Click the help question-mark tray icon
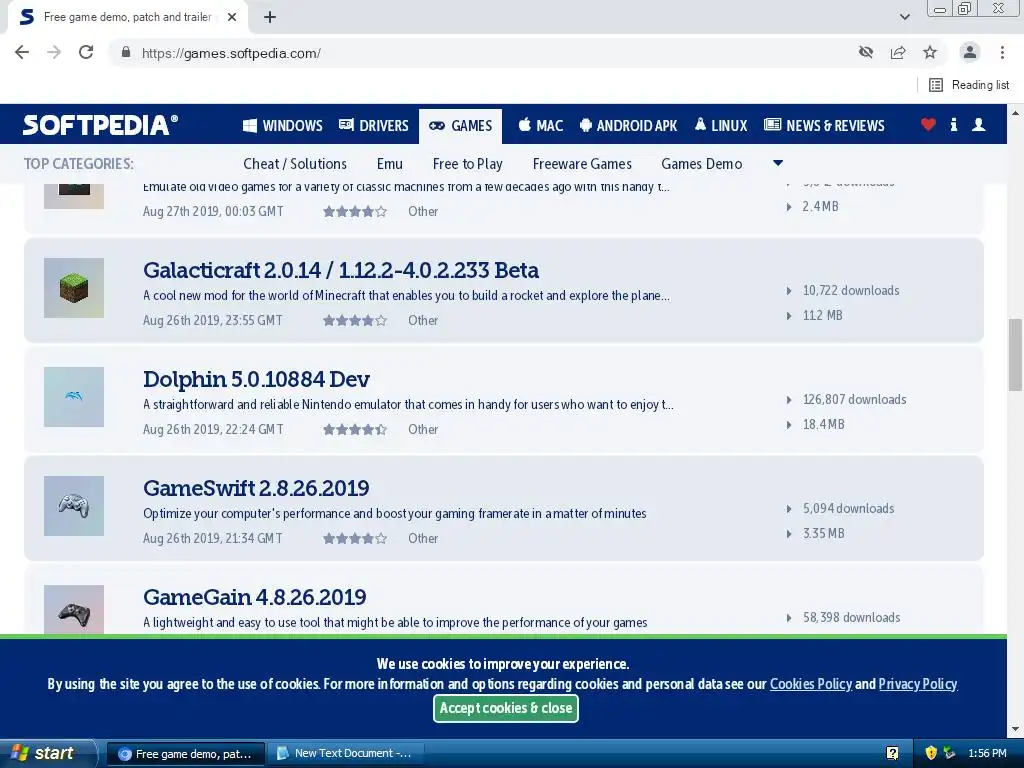Screen dimensions: 1024x768 coord(892,753)
